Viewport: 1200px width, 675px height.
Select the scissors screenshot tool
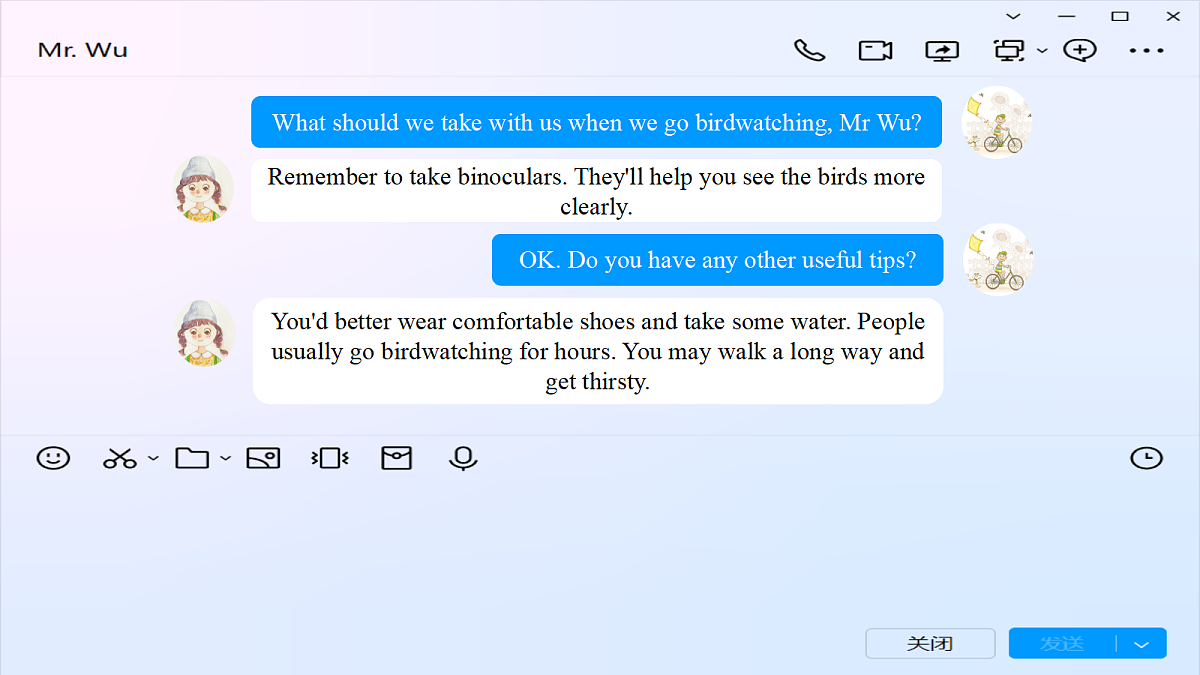tap(119, 459)
